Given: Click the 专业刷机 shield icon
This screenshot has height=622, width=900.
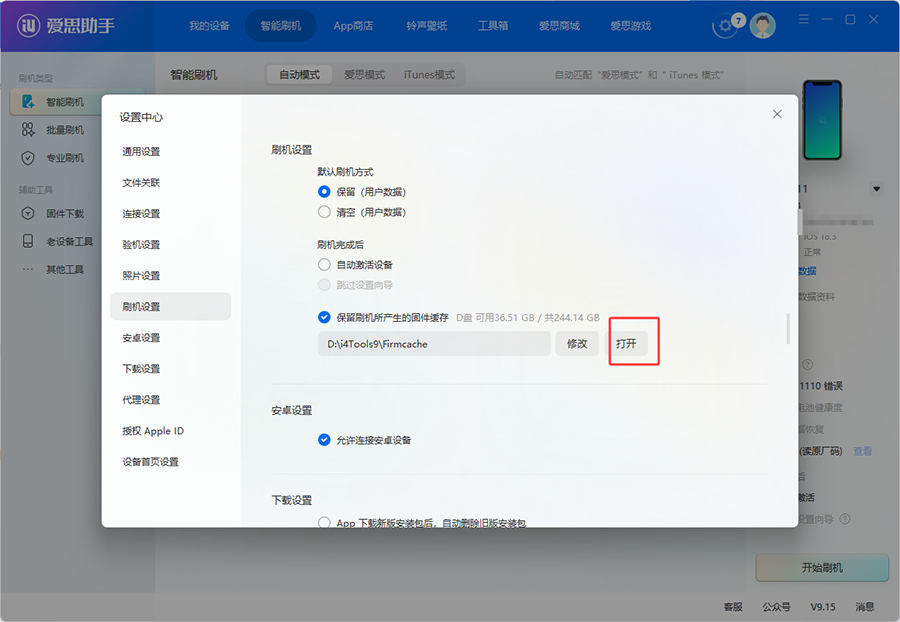Looking at the screenshot, I should point(28,158).
